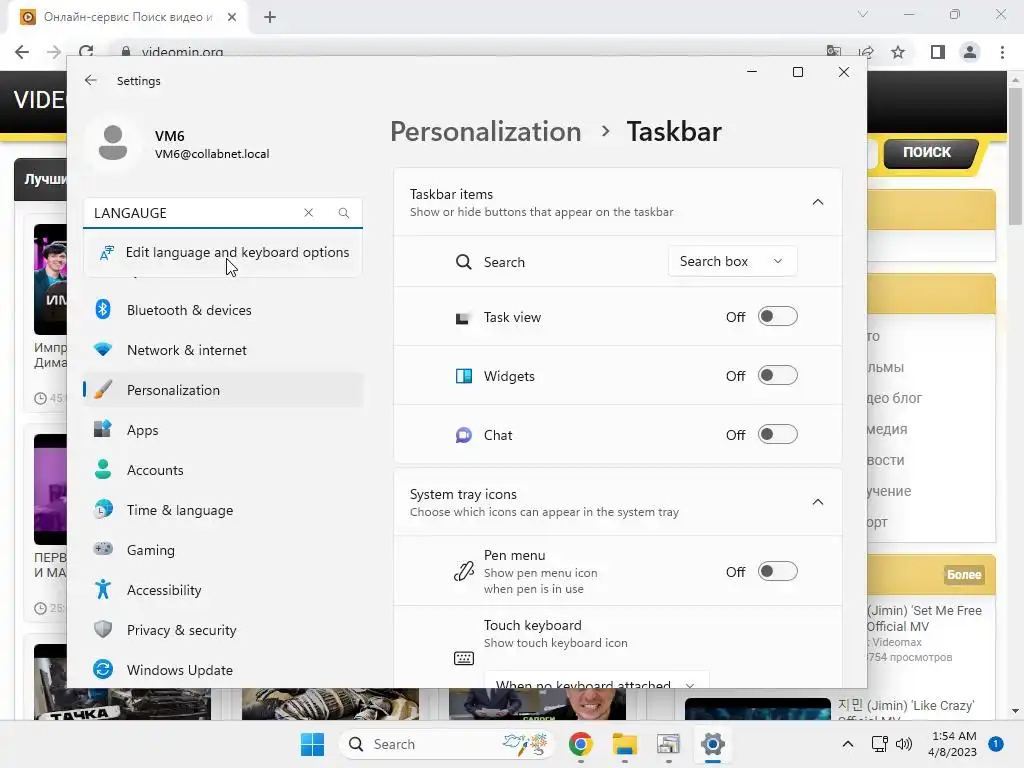Click the Widgets icon
Image resolution: width=1024 pixels, height=768 pixels.
pos(464,376)
